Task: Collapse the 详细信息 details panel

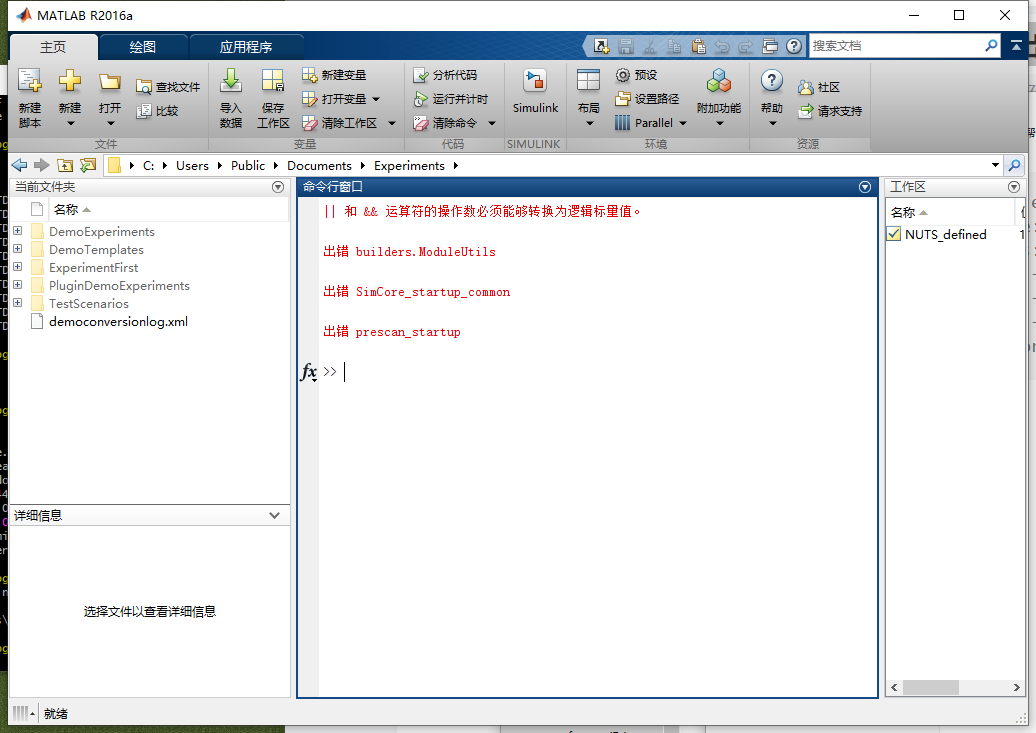Action: coord(272,515)
